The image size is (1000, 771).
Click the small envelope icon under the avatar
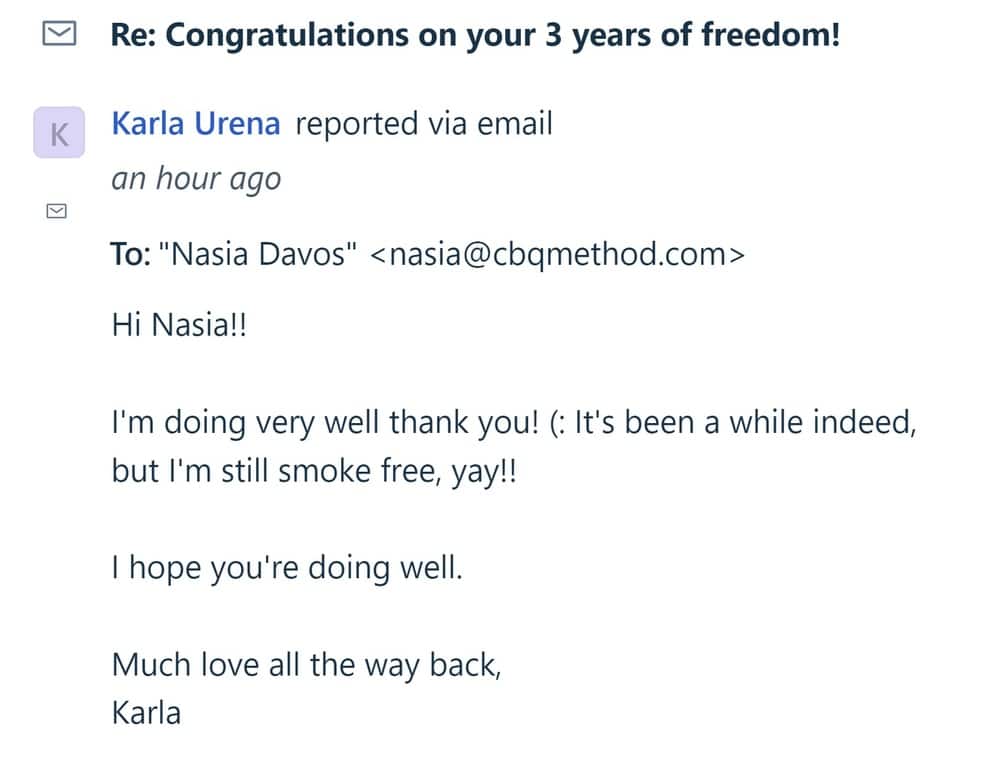[57, 211]
